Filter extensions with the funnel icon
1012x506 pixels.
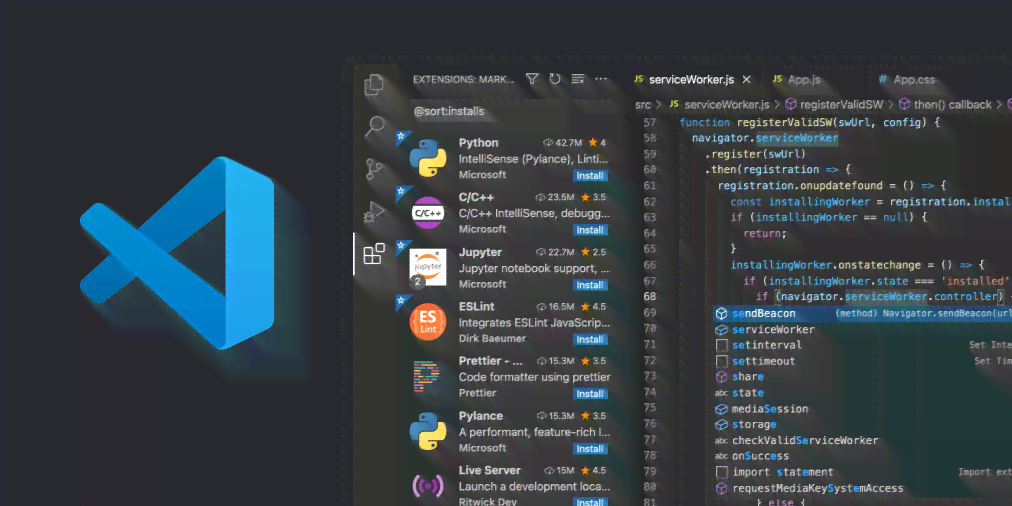[x=532, y=79]
